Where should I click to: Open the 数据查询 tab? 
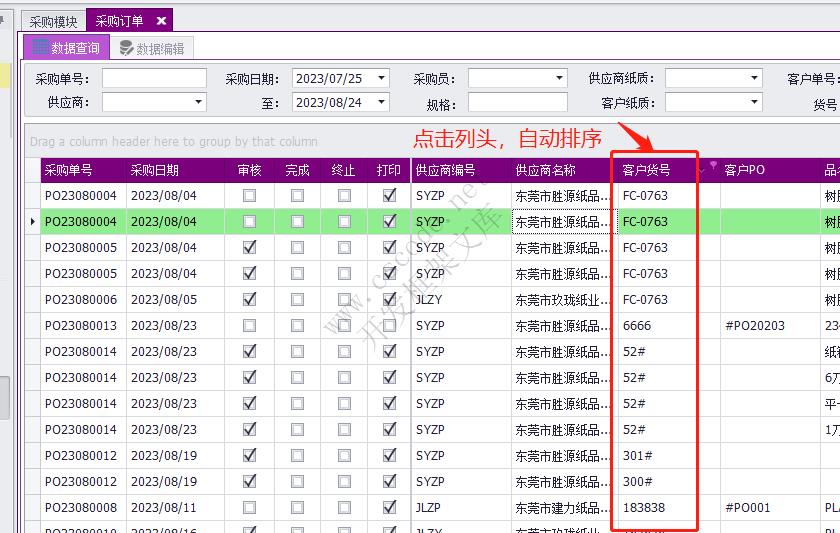pyautogui.click(x=66, y=48)
